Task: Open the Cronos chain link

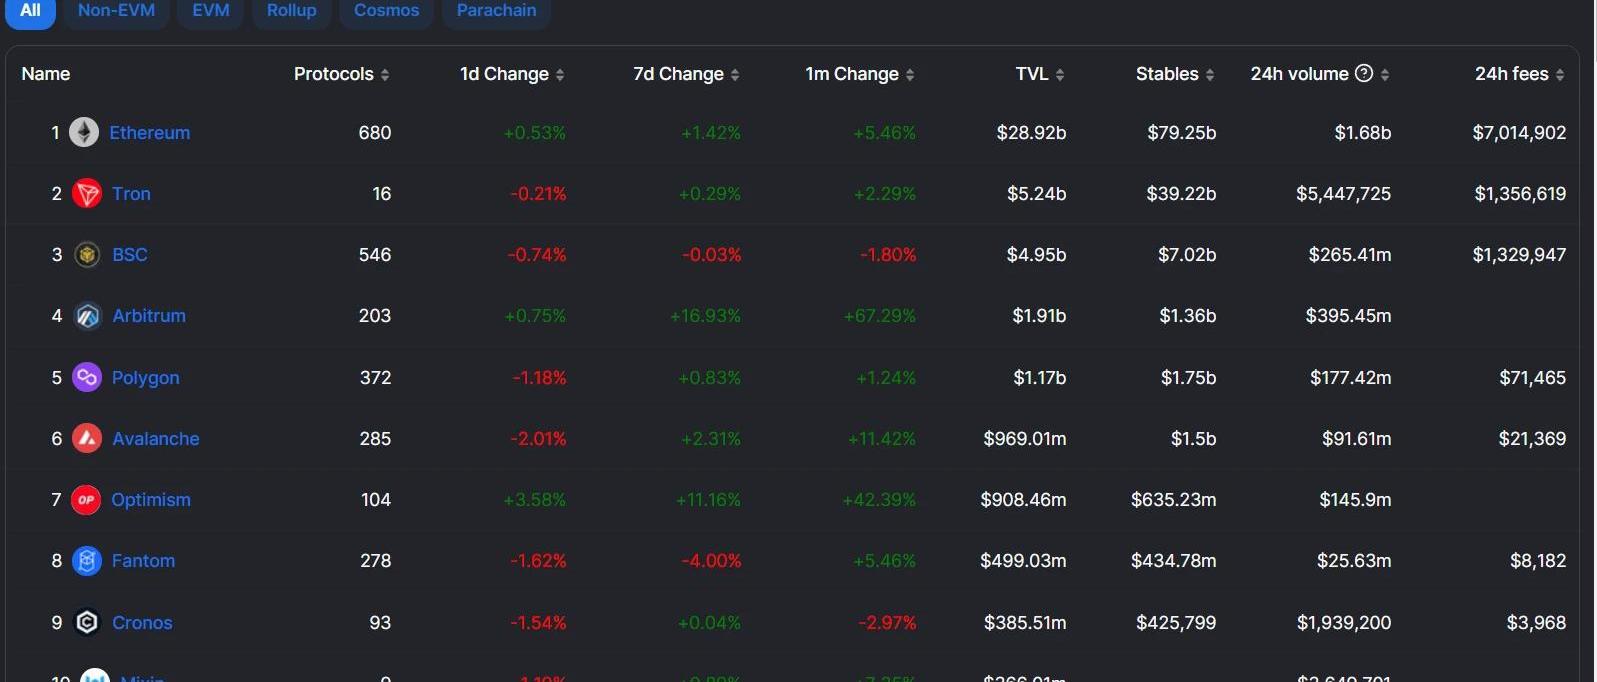Action: point(142,623)
